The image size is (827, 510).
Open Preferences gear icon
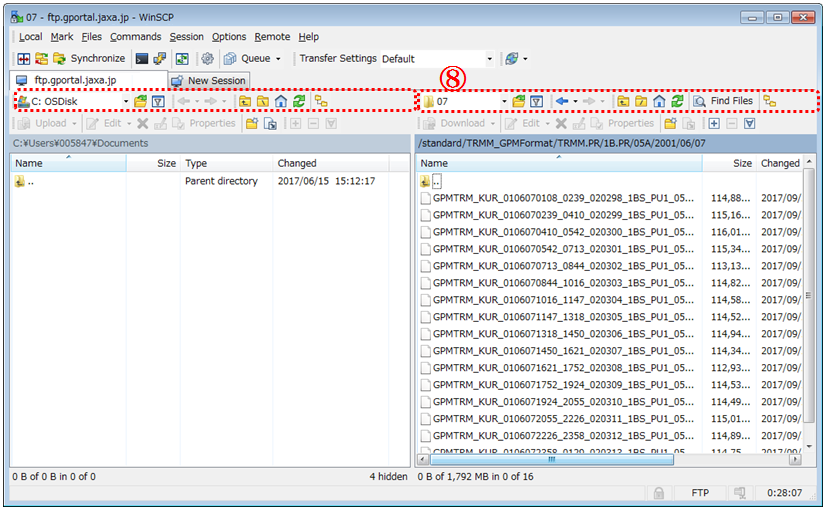[x=207, y=59]
